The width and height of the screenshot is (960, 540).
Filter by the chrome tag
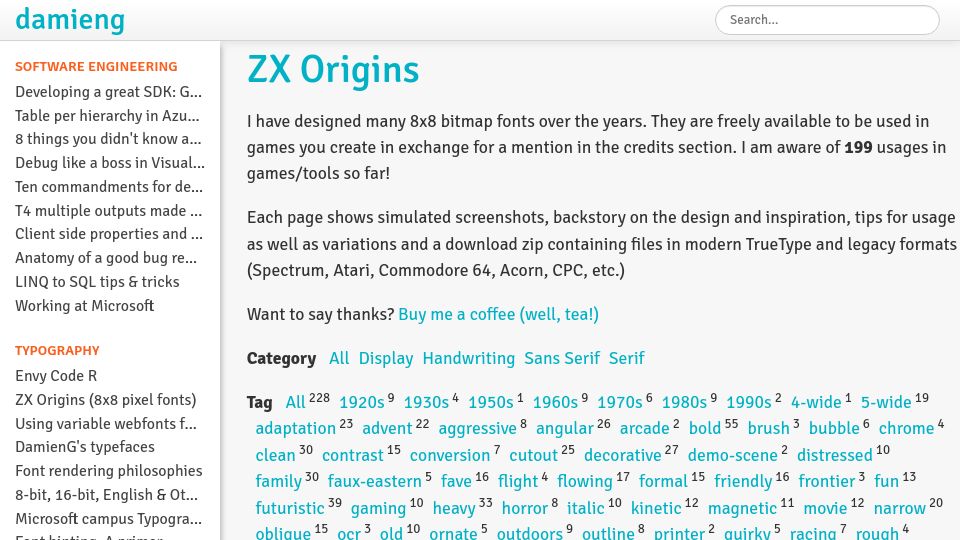point(907,429)
